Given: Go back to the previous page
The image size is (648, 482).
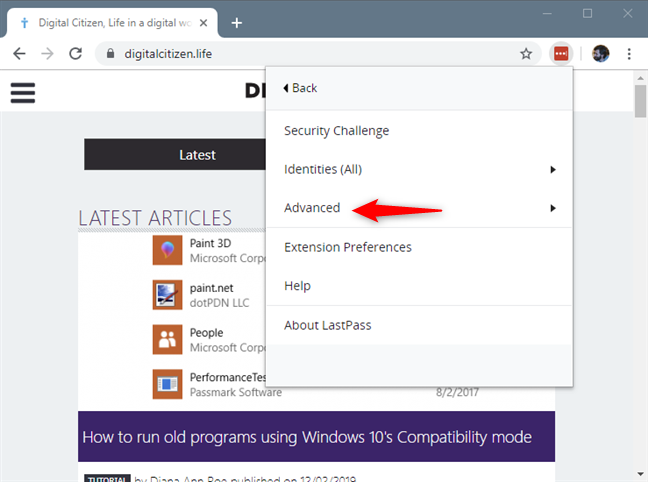Looking at the screenshot, I should (x=19, y=54).
